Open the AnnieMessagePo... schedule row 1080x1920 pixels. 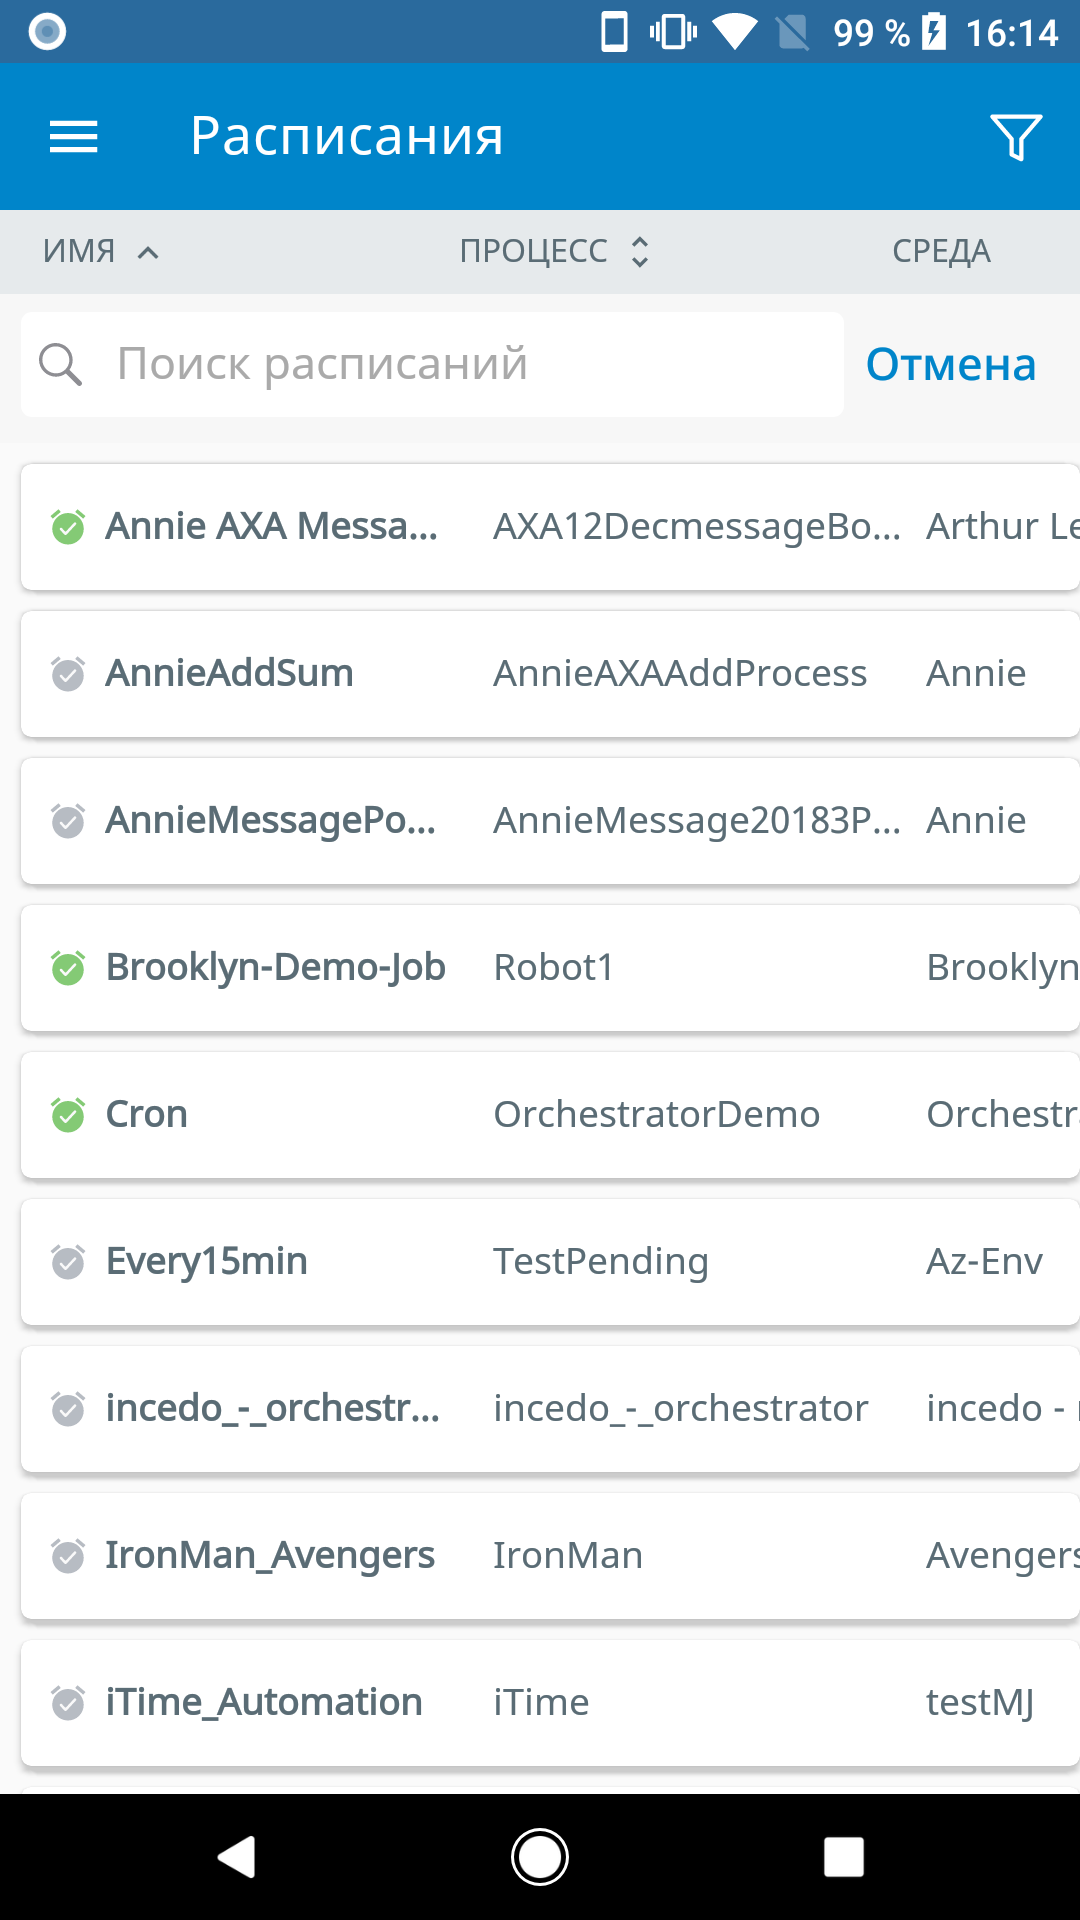click(550, 821)
